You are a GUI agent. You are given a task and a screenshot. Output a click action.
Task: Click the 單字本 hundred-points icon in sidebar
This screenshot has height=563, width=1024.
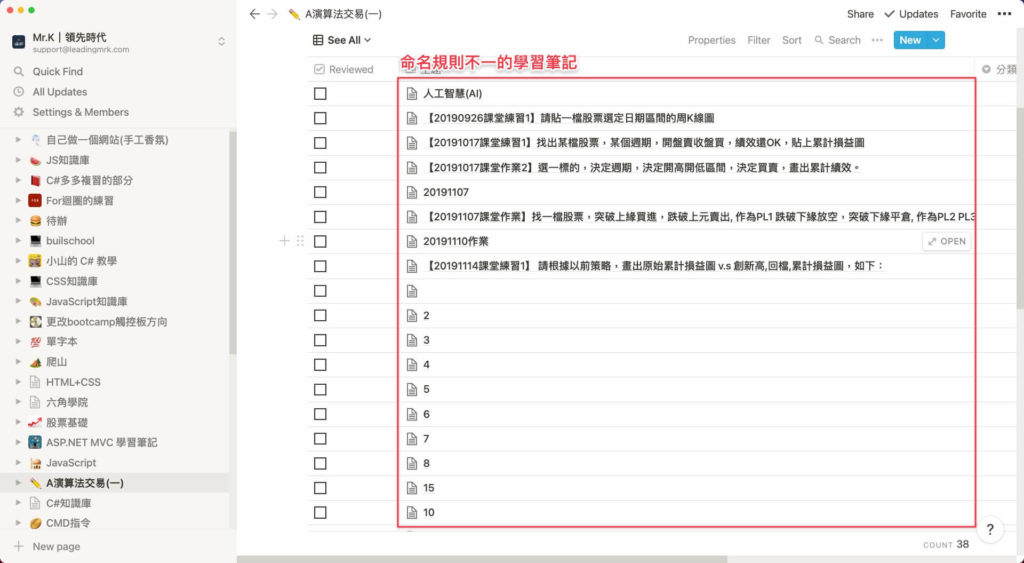click(x=35, y=342)
